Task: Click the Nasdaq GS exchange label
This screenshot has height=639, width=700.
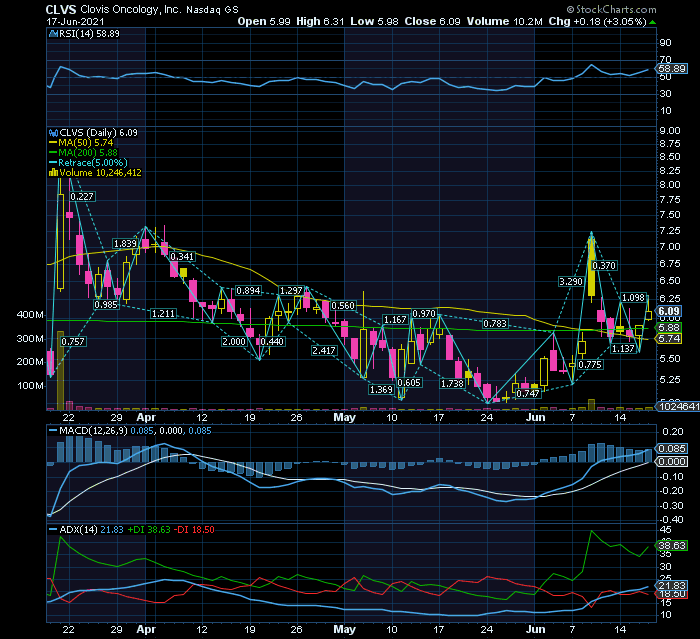Action: coord(212,9)
